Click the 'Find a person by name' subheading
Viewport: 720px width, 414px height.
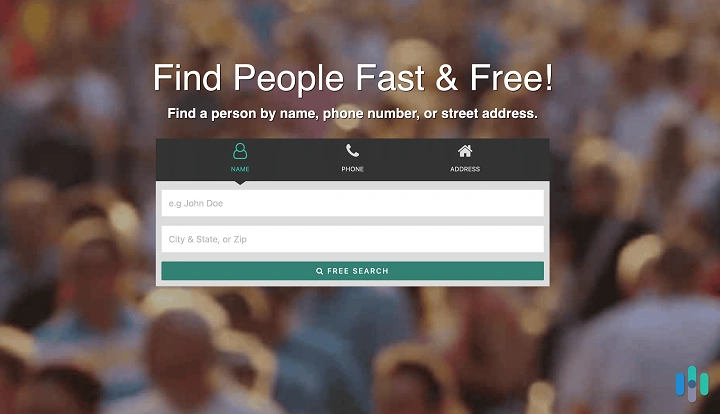tap(352, 113)
